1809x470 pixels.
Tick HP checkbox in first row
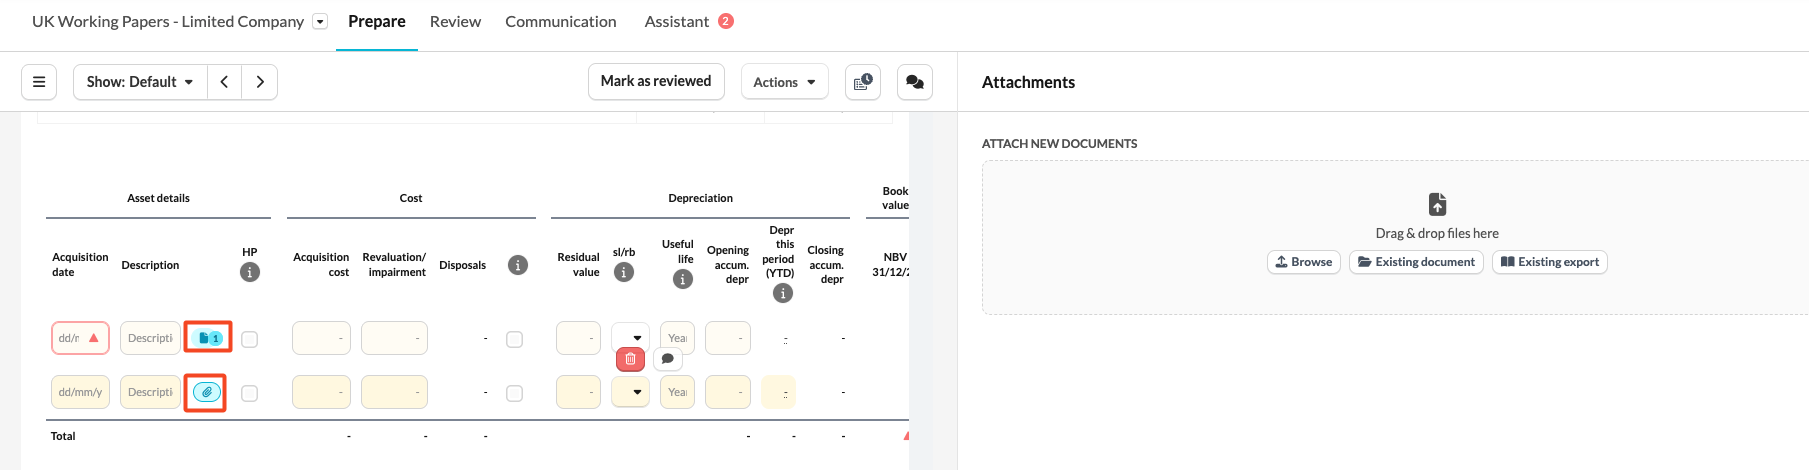click(x=250, y=339)
